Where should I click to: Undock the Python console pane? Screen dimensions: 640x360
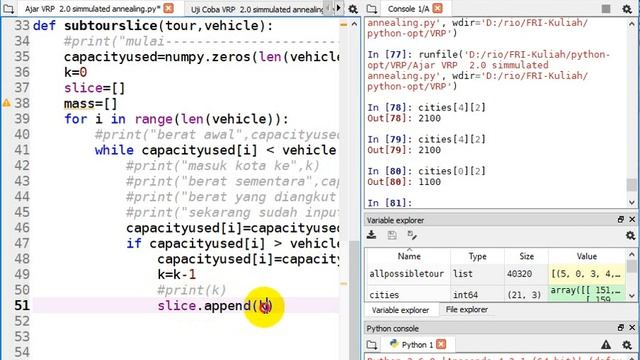click(x=621, y=328)
